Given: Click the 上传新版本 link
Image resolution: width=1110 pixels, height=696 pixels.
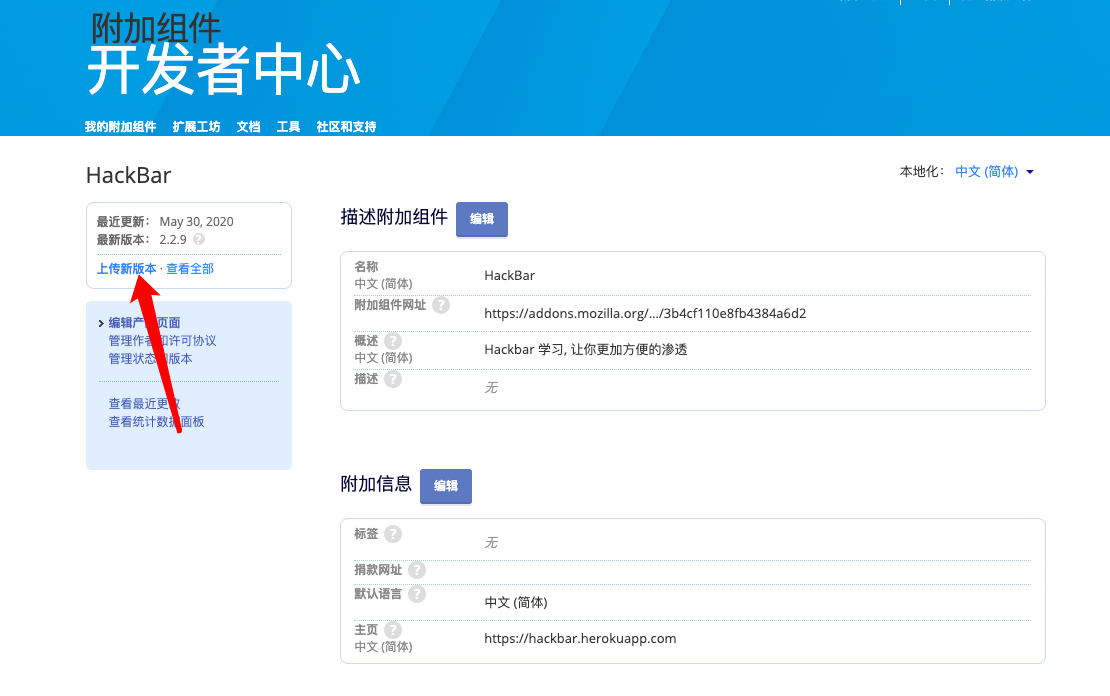Looking at the screenshot, I should point(127,269).
